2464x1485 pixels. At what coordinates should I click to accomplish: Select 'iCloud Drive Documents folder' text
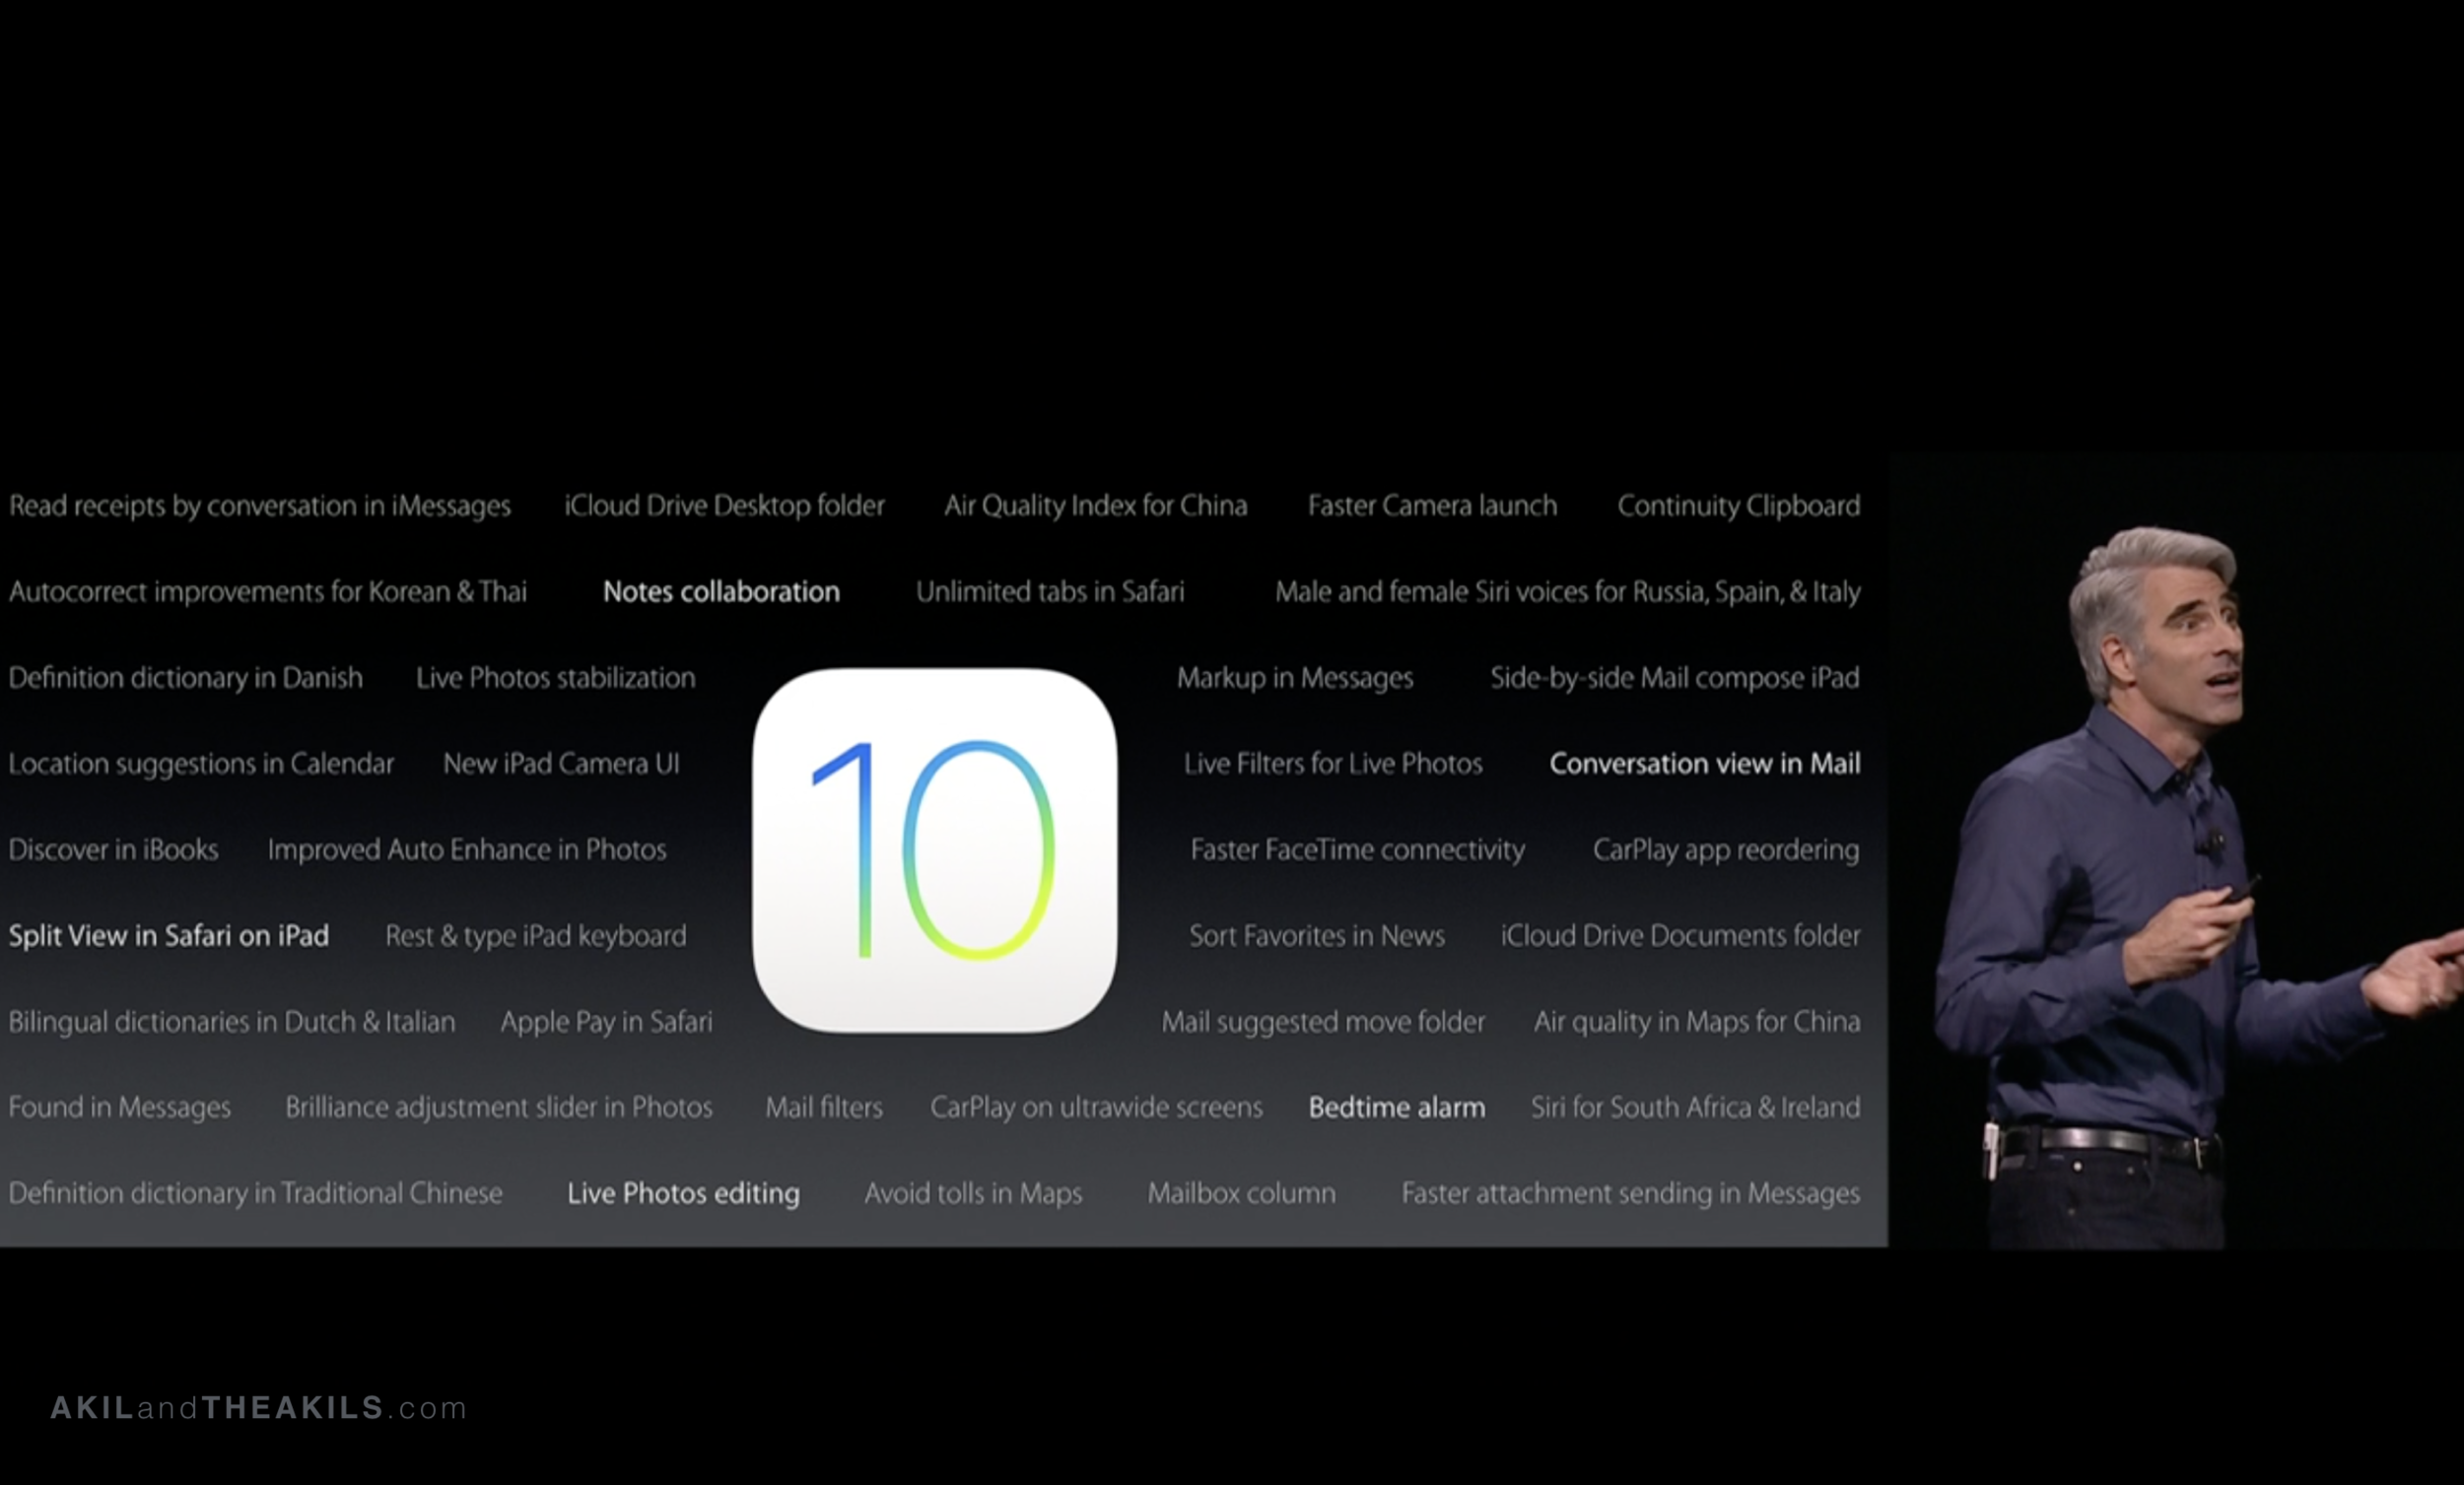pos(1680,936)
